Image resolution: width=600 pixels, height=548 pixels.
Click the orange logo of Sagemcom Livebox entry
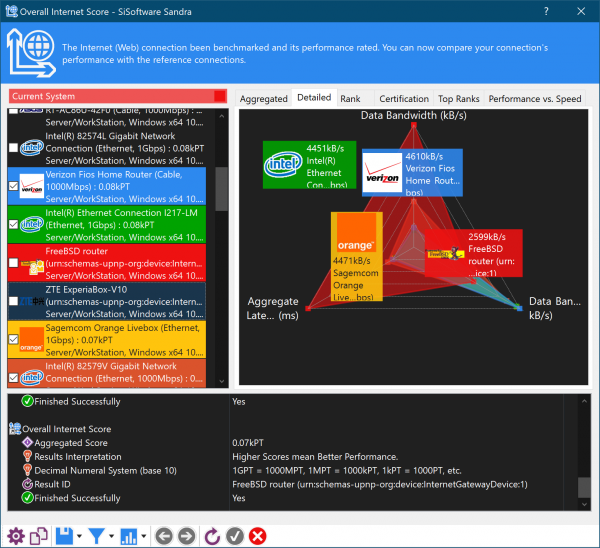coord(32,339)
